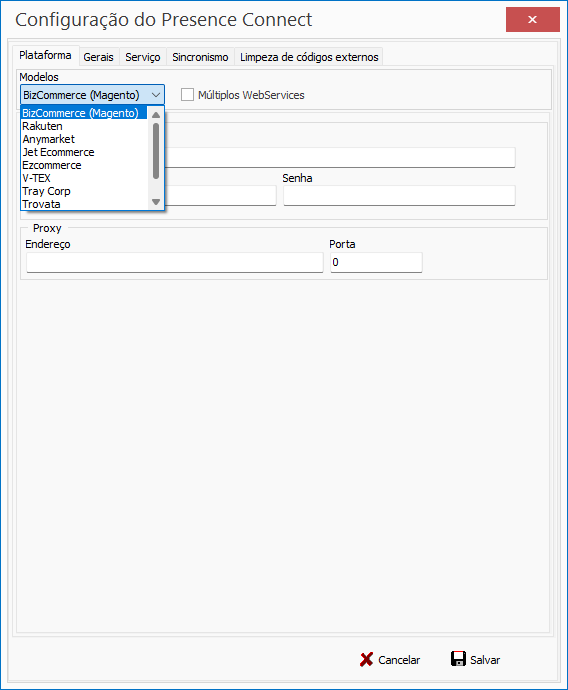Screen dimensions: 568x690
Task: Click the red X Cancelar icon
Action: [366, 659]
